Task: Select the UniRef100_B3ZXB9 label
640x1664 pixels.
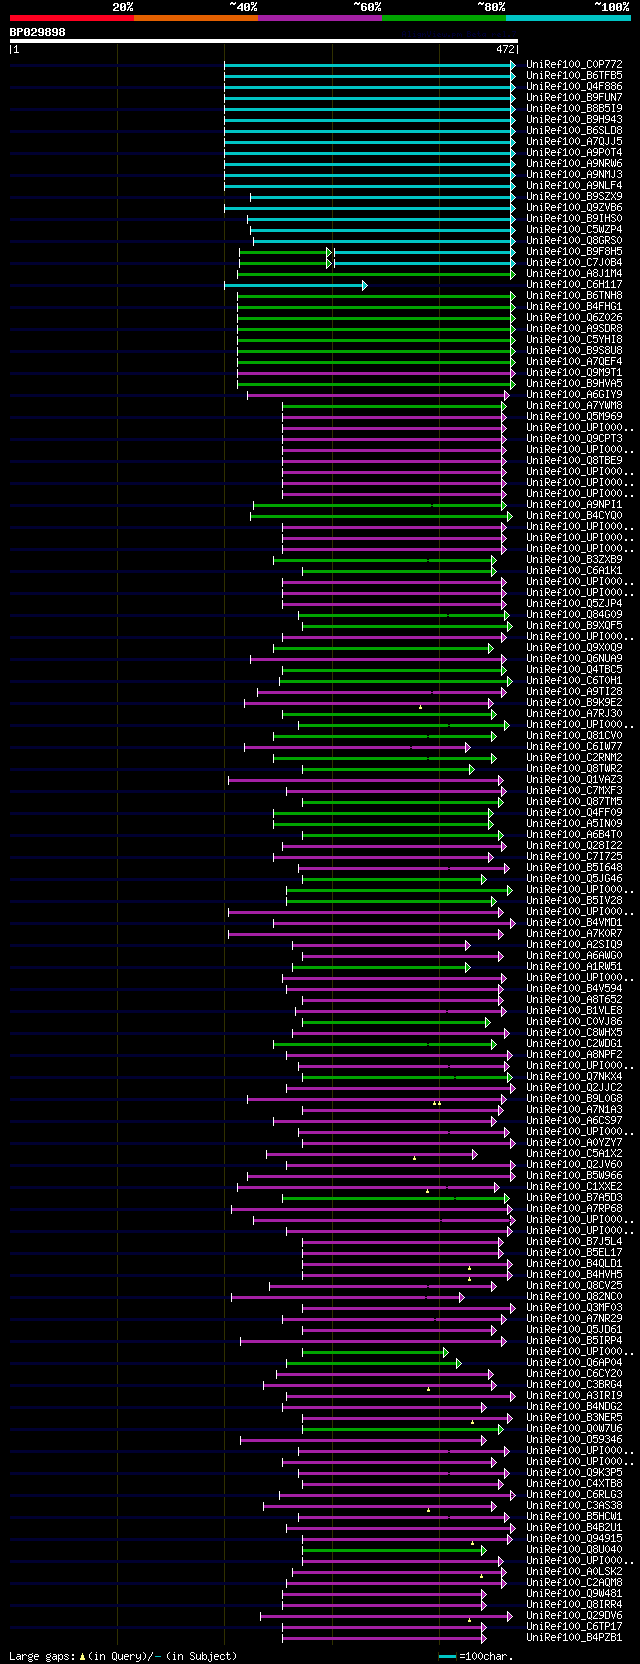Action: (x=574, y=559)
